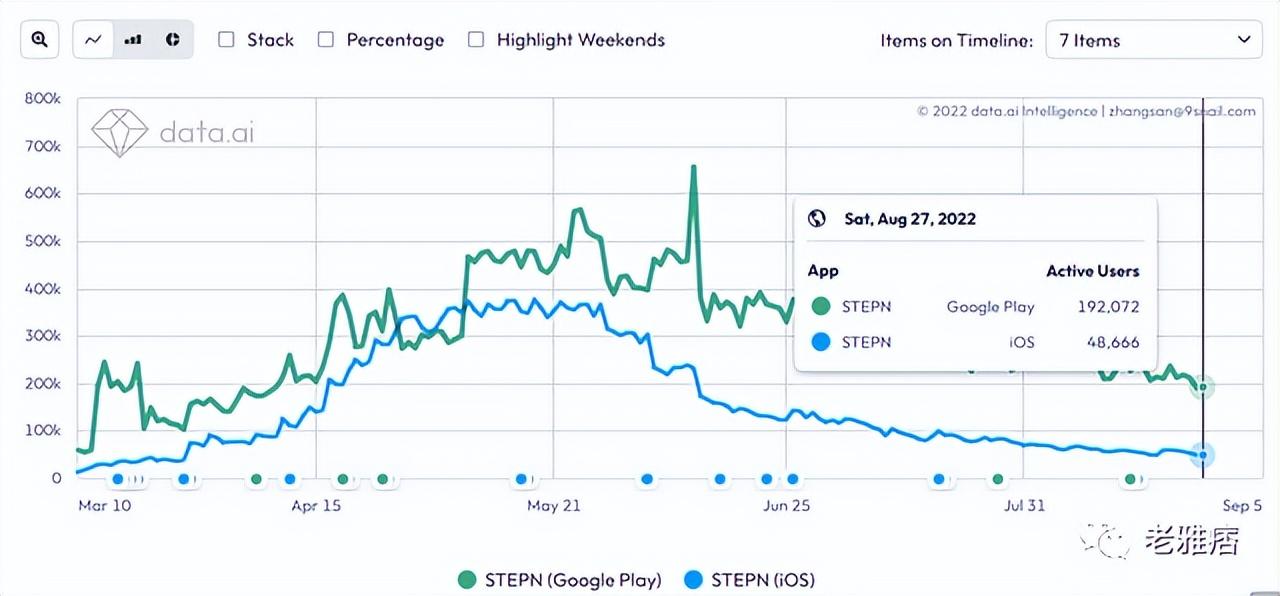Toggle STEPN (Google Play) legend series
The height and width of the screenshot is (596, 1280).
tap(559, 580)
